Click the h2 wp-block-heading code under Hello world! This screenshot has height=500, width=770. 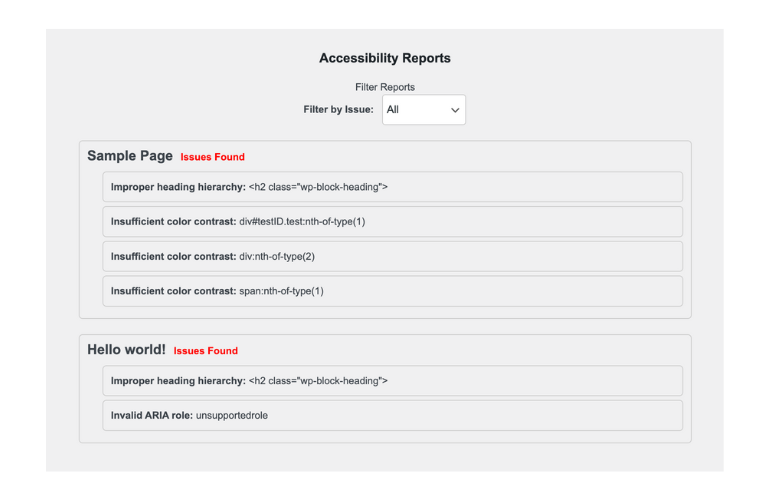[x=318, y=381]
